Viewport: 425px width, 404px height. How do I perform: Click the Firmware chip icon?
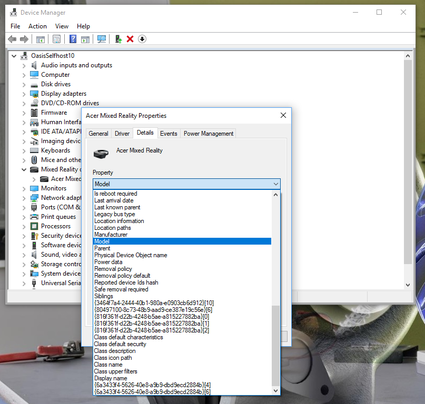click(x=34, y=112)
